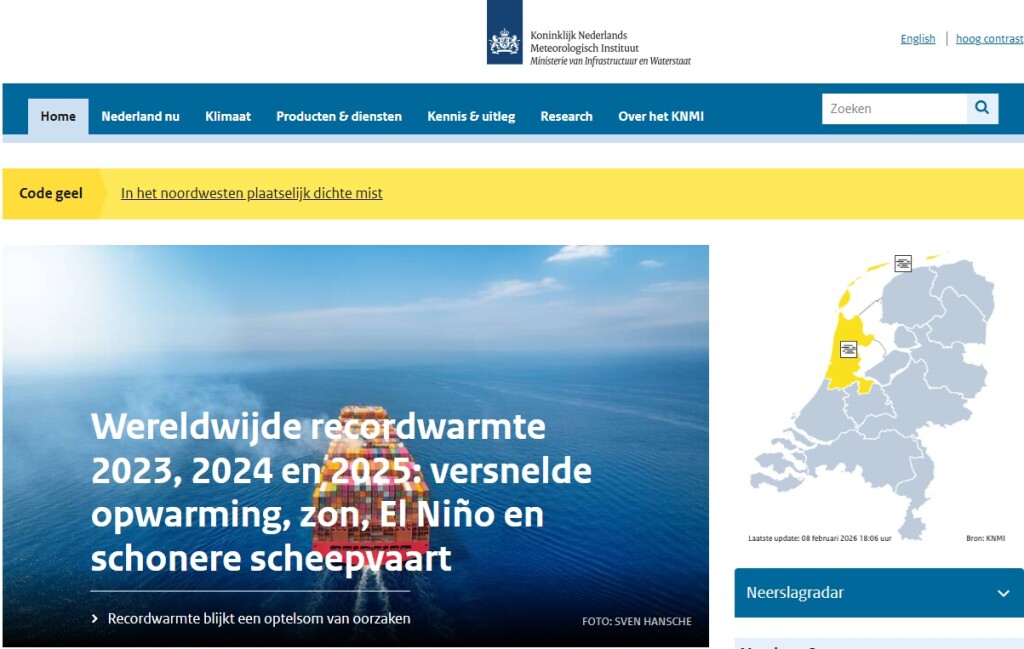
Task: Switch the site to English
Action: click(918, 39)
